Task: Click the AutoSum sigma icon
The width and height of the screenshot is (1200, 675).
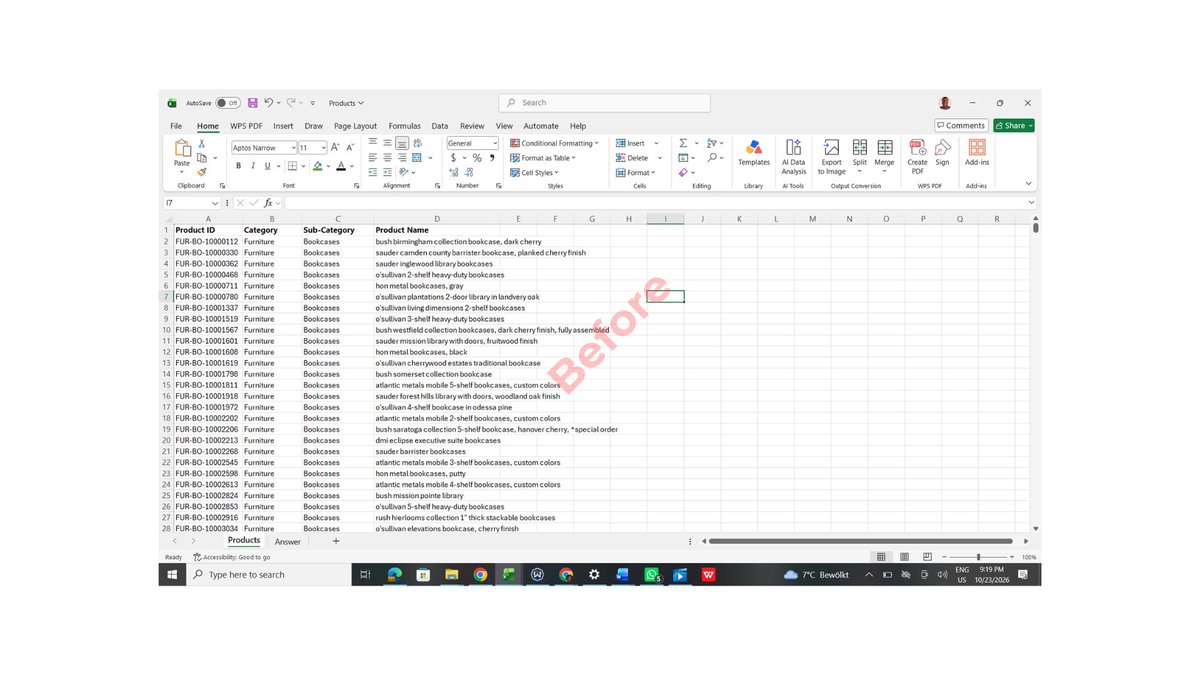Action: pyautogui.click(x=683, y=143)
